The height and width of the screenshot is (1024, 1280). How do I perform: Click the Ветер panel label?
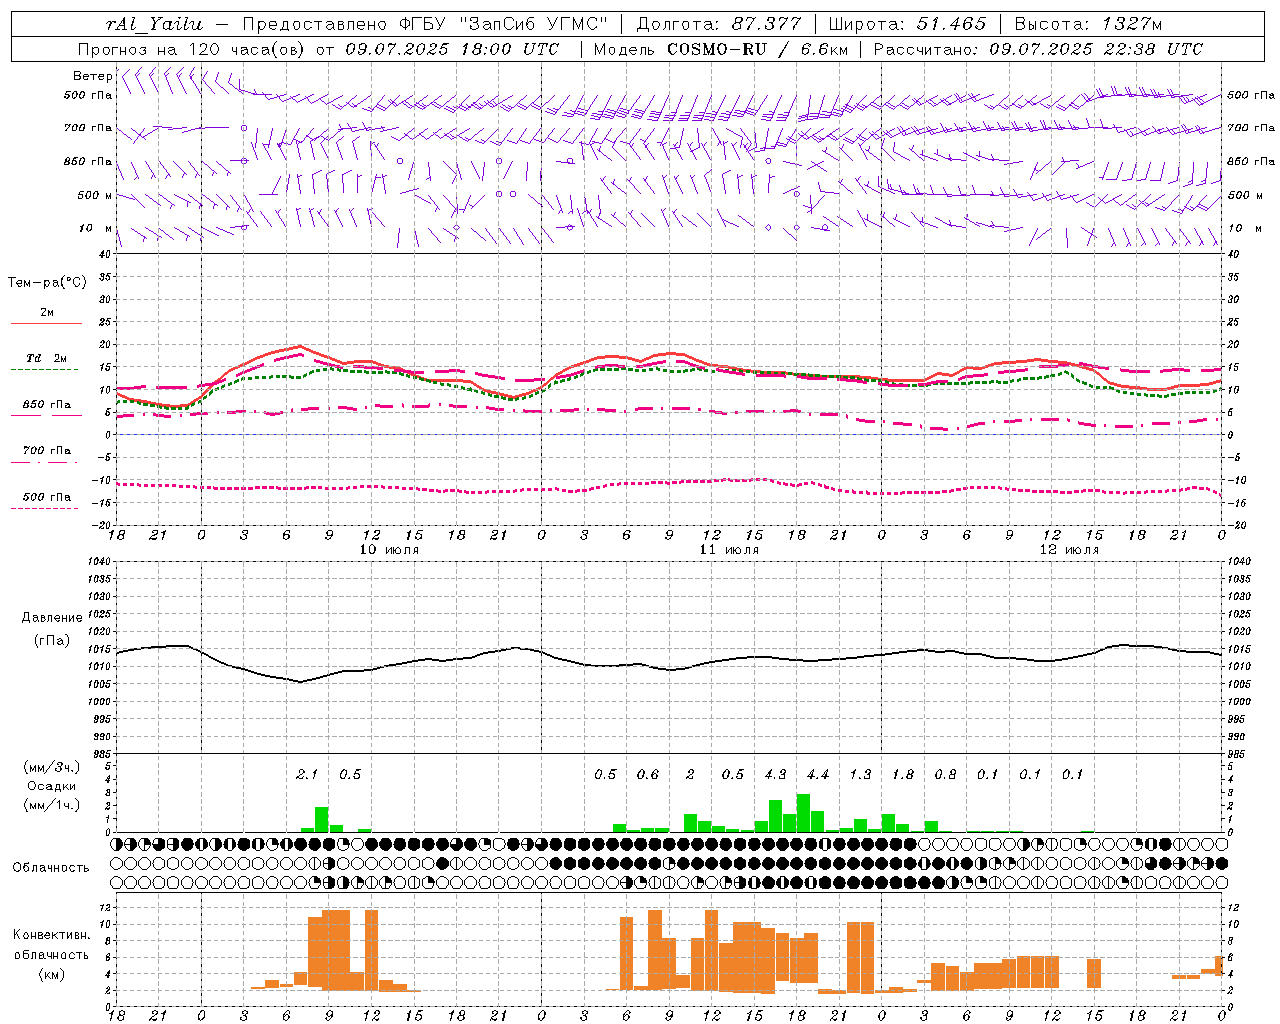pyautogui.click(x=92, y=76)
